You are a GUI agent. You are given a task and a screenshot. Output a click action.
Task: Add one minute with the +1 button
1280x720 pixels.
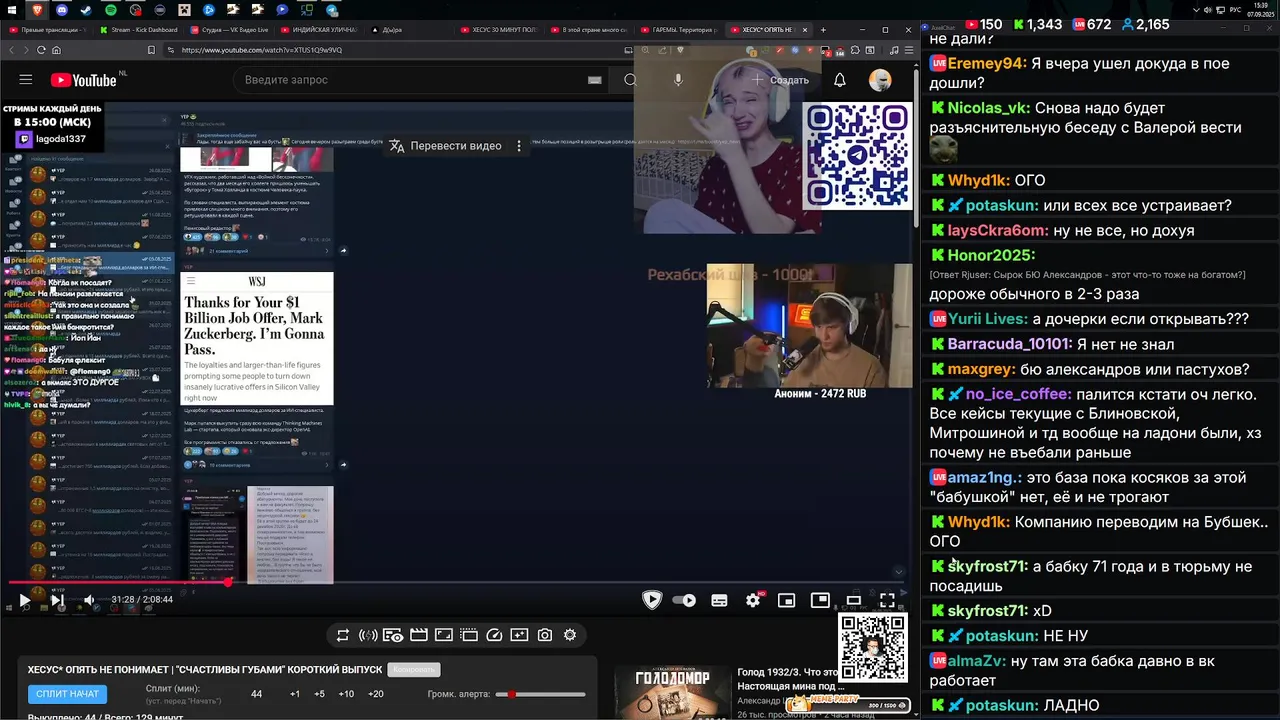point(295,694)
